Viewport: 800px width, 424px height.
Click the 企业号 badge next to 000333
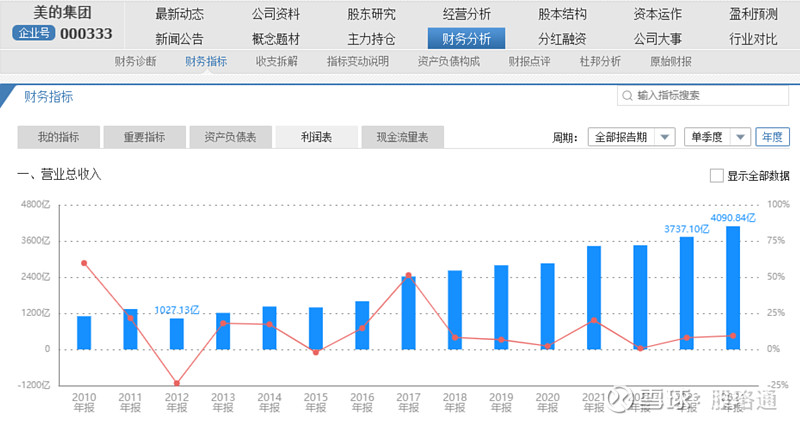(x=34, y=33)
